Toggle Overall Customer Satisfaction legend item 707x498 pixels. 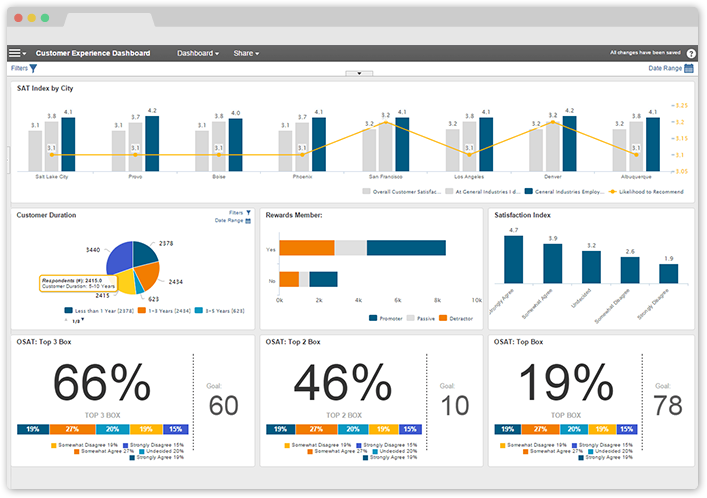pos(401,192)
